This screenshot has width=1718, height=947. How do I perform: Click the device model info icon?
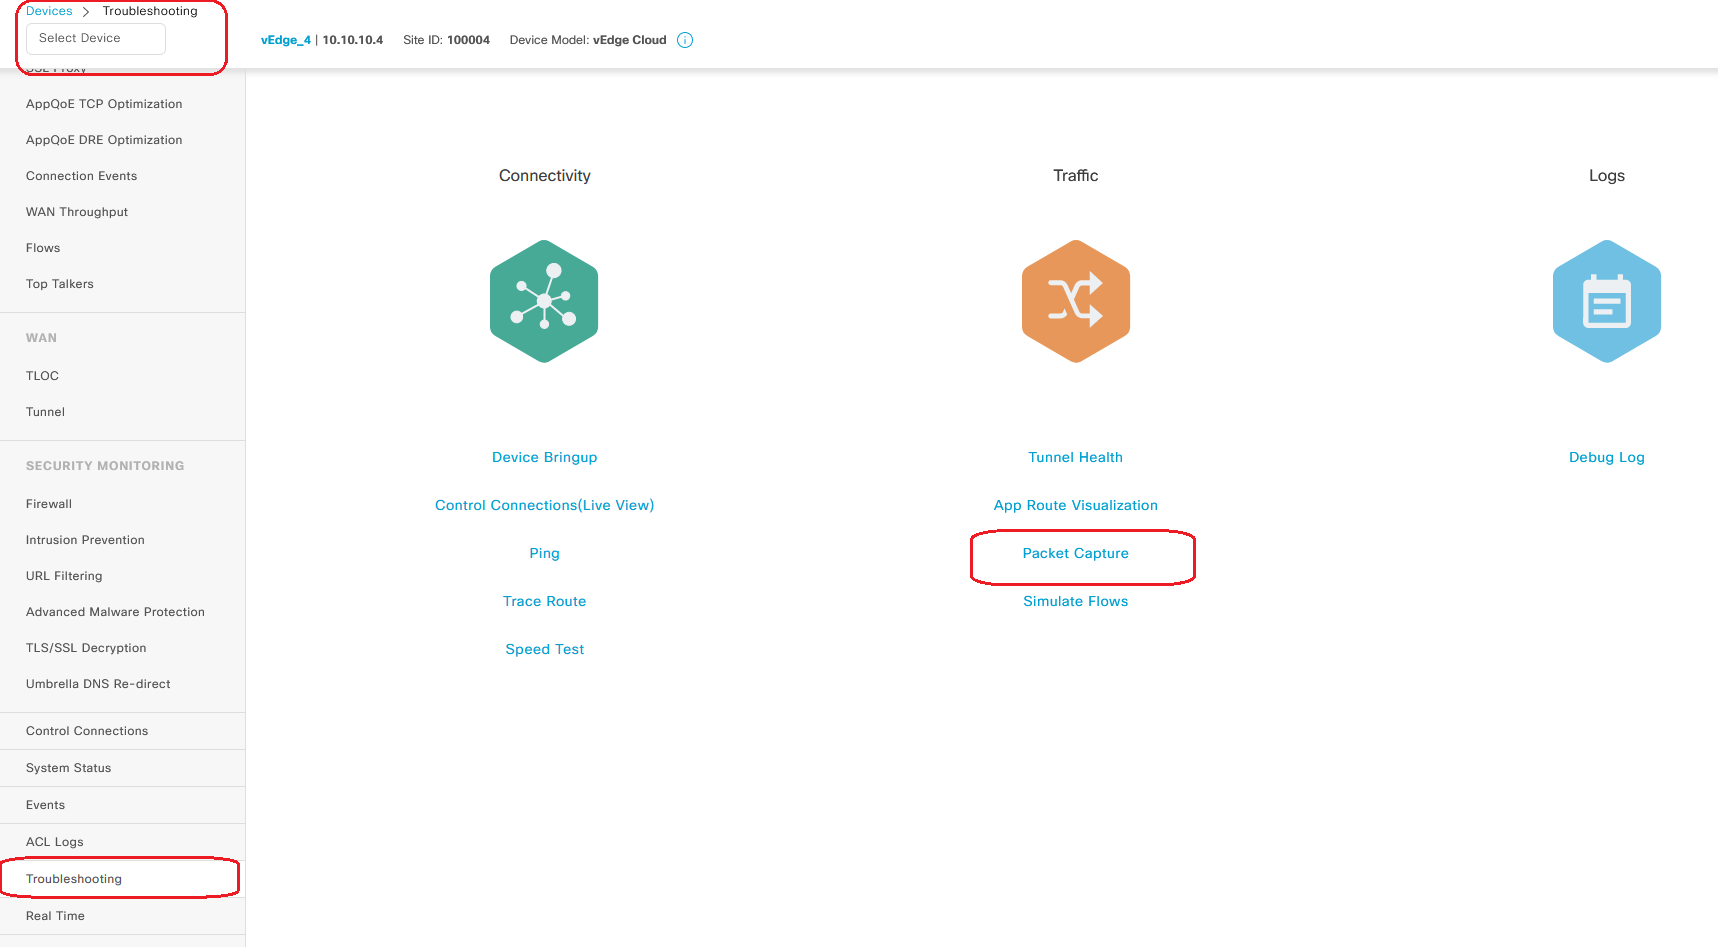pyautogui.click(x=685, y=40)
